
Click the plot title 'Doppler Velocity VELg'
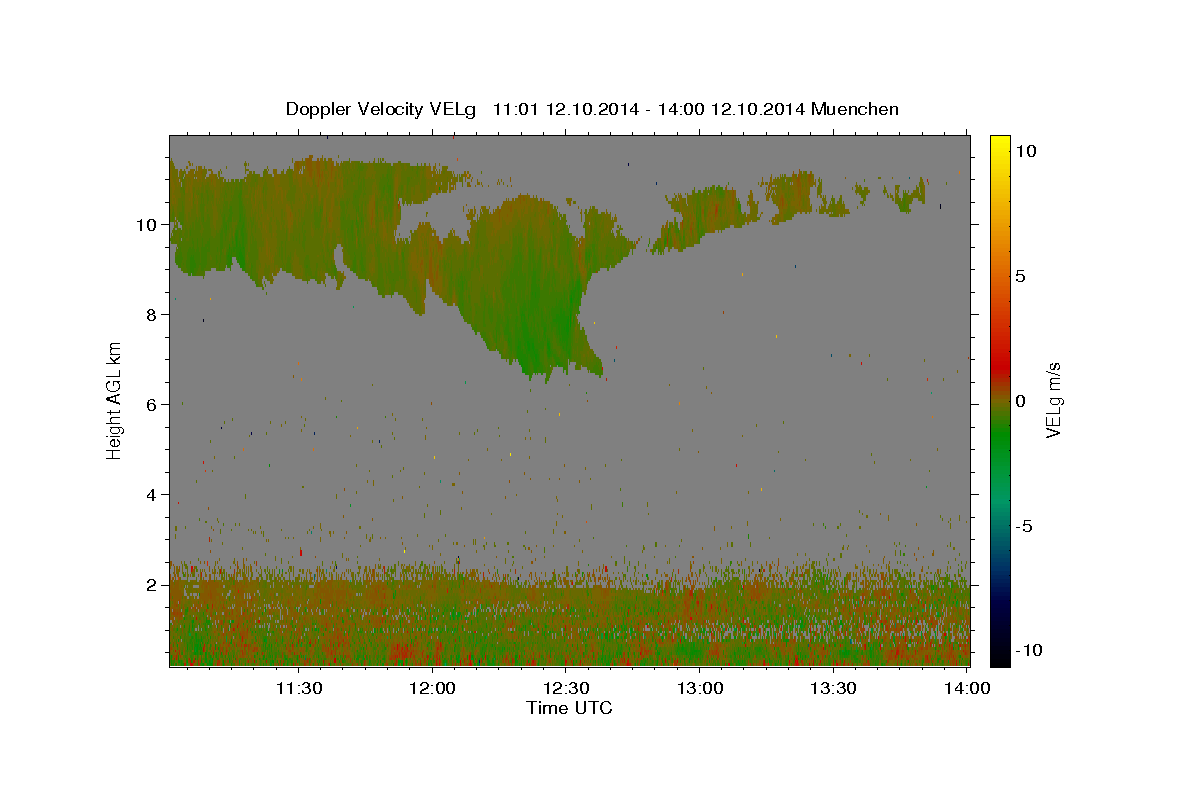pos(382,109)
